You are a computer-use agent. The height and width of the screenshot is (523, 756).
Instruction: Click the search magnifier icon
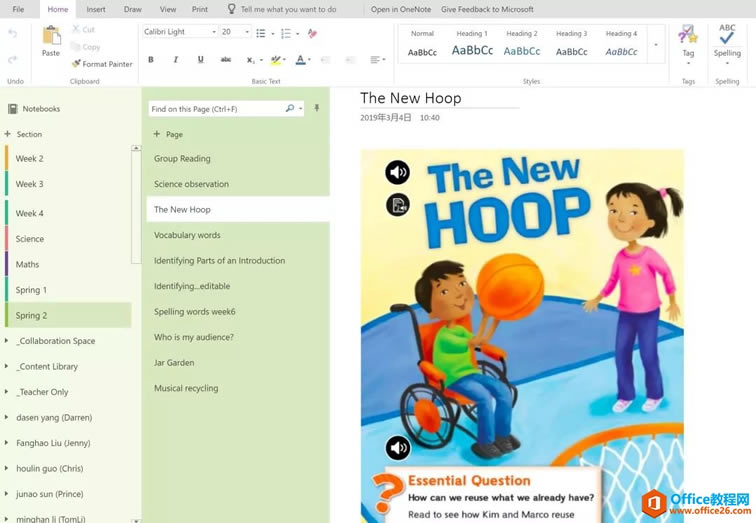point(290,108)
